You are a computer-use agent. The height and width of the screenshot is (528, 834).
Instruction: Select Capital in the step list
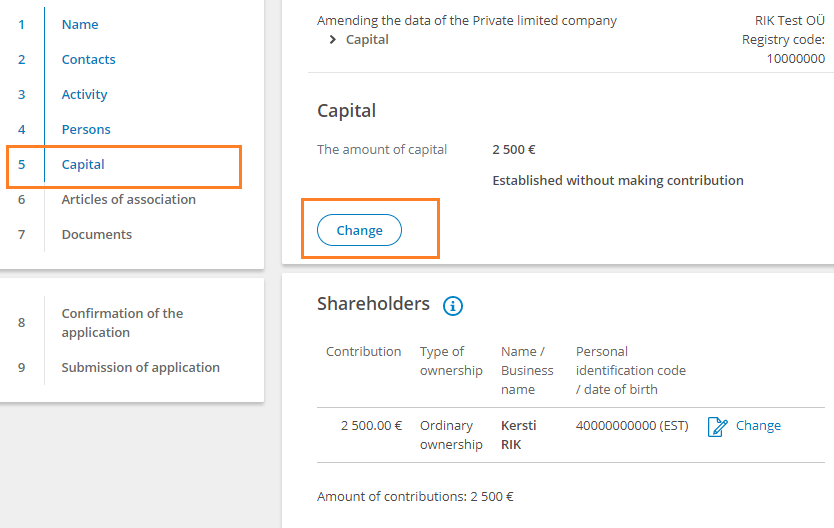[x=83, y=164]
